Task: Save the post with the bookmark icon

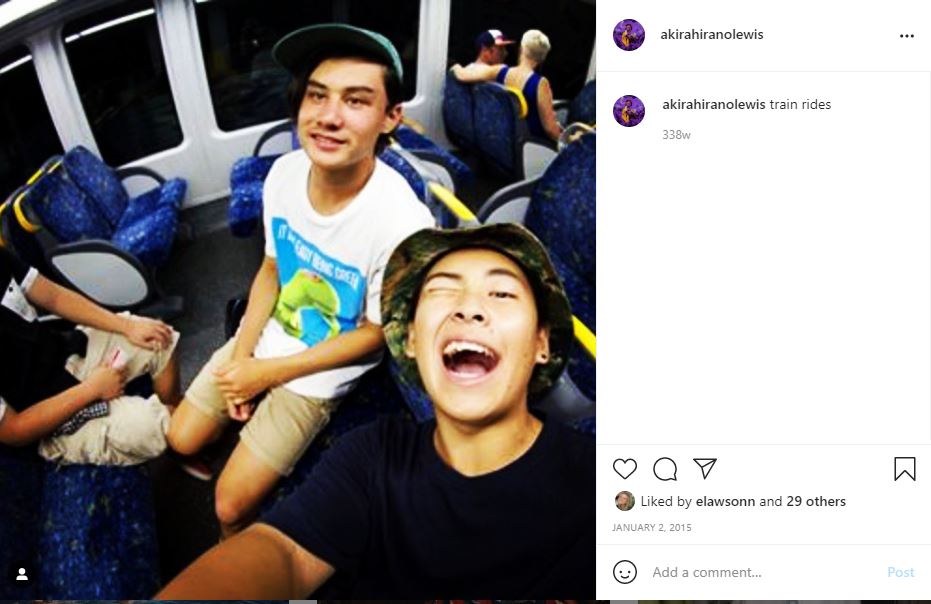Action: tap(905, 469)
